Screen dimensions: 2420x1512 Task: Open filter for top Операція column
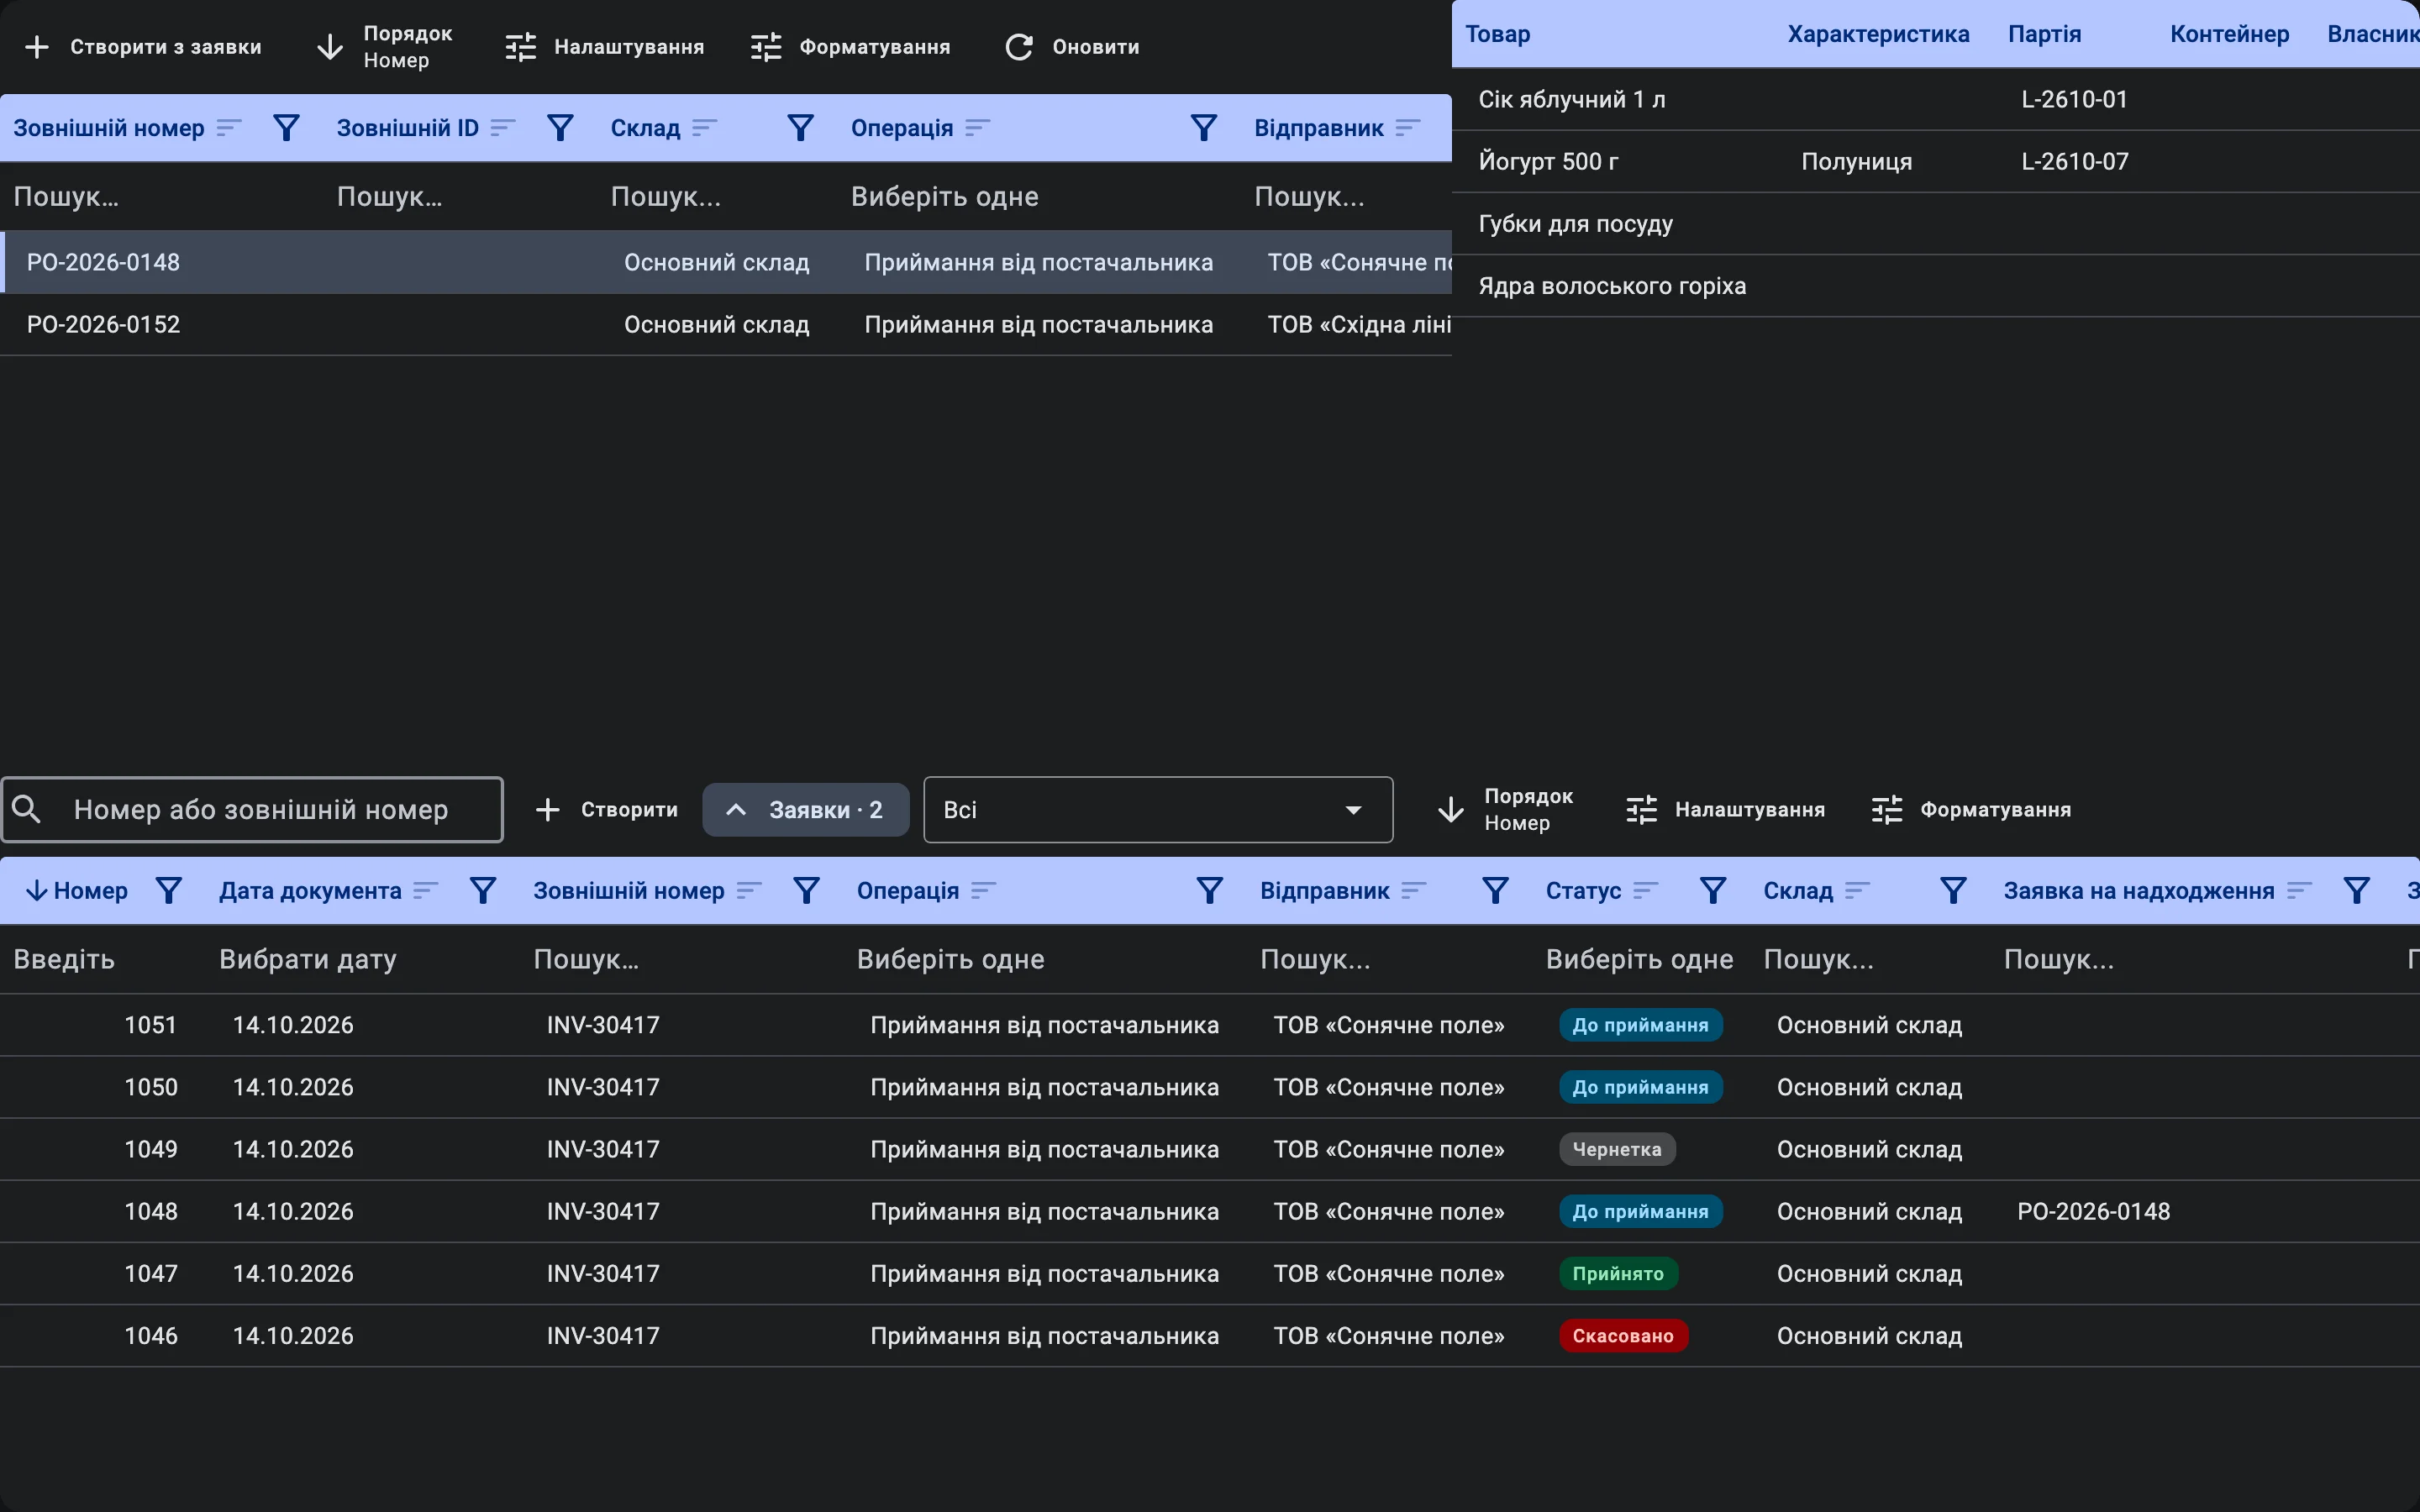click(x=1204, y=128)
